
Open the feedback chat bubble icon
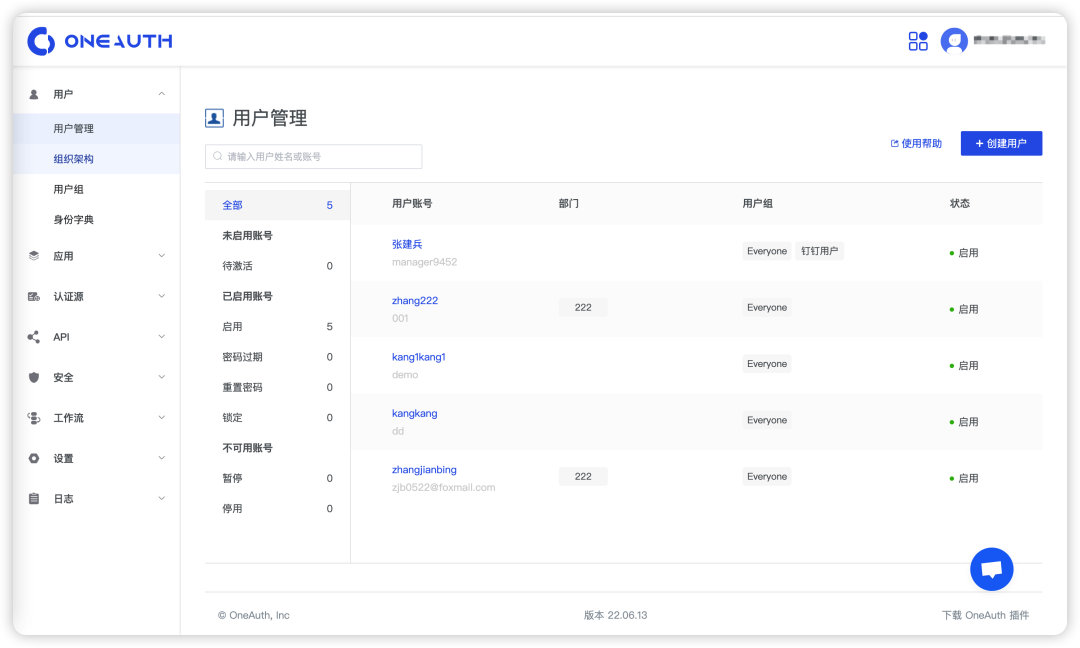pos(991,569)
